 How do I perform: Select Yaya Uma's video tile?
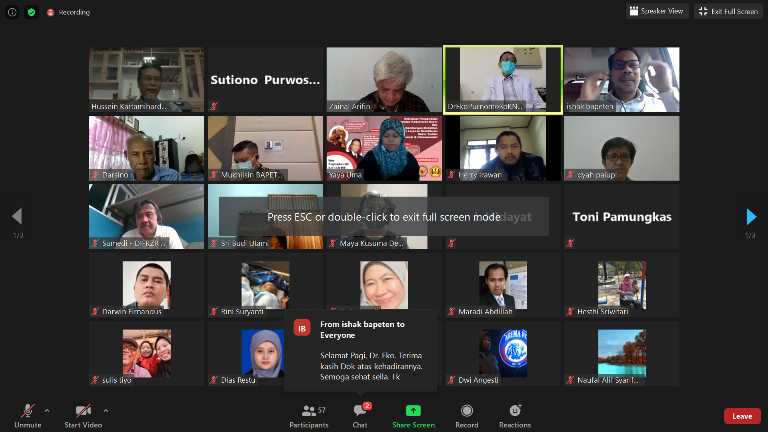(x=384, y=148)
